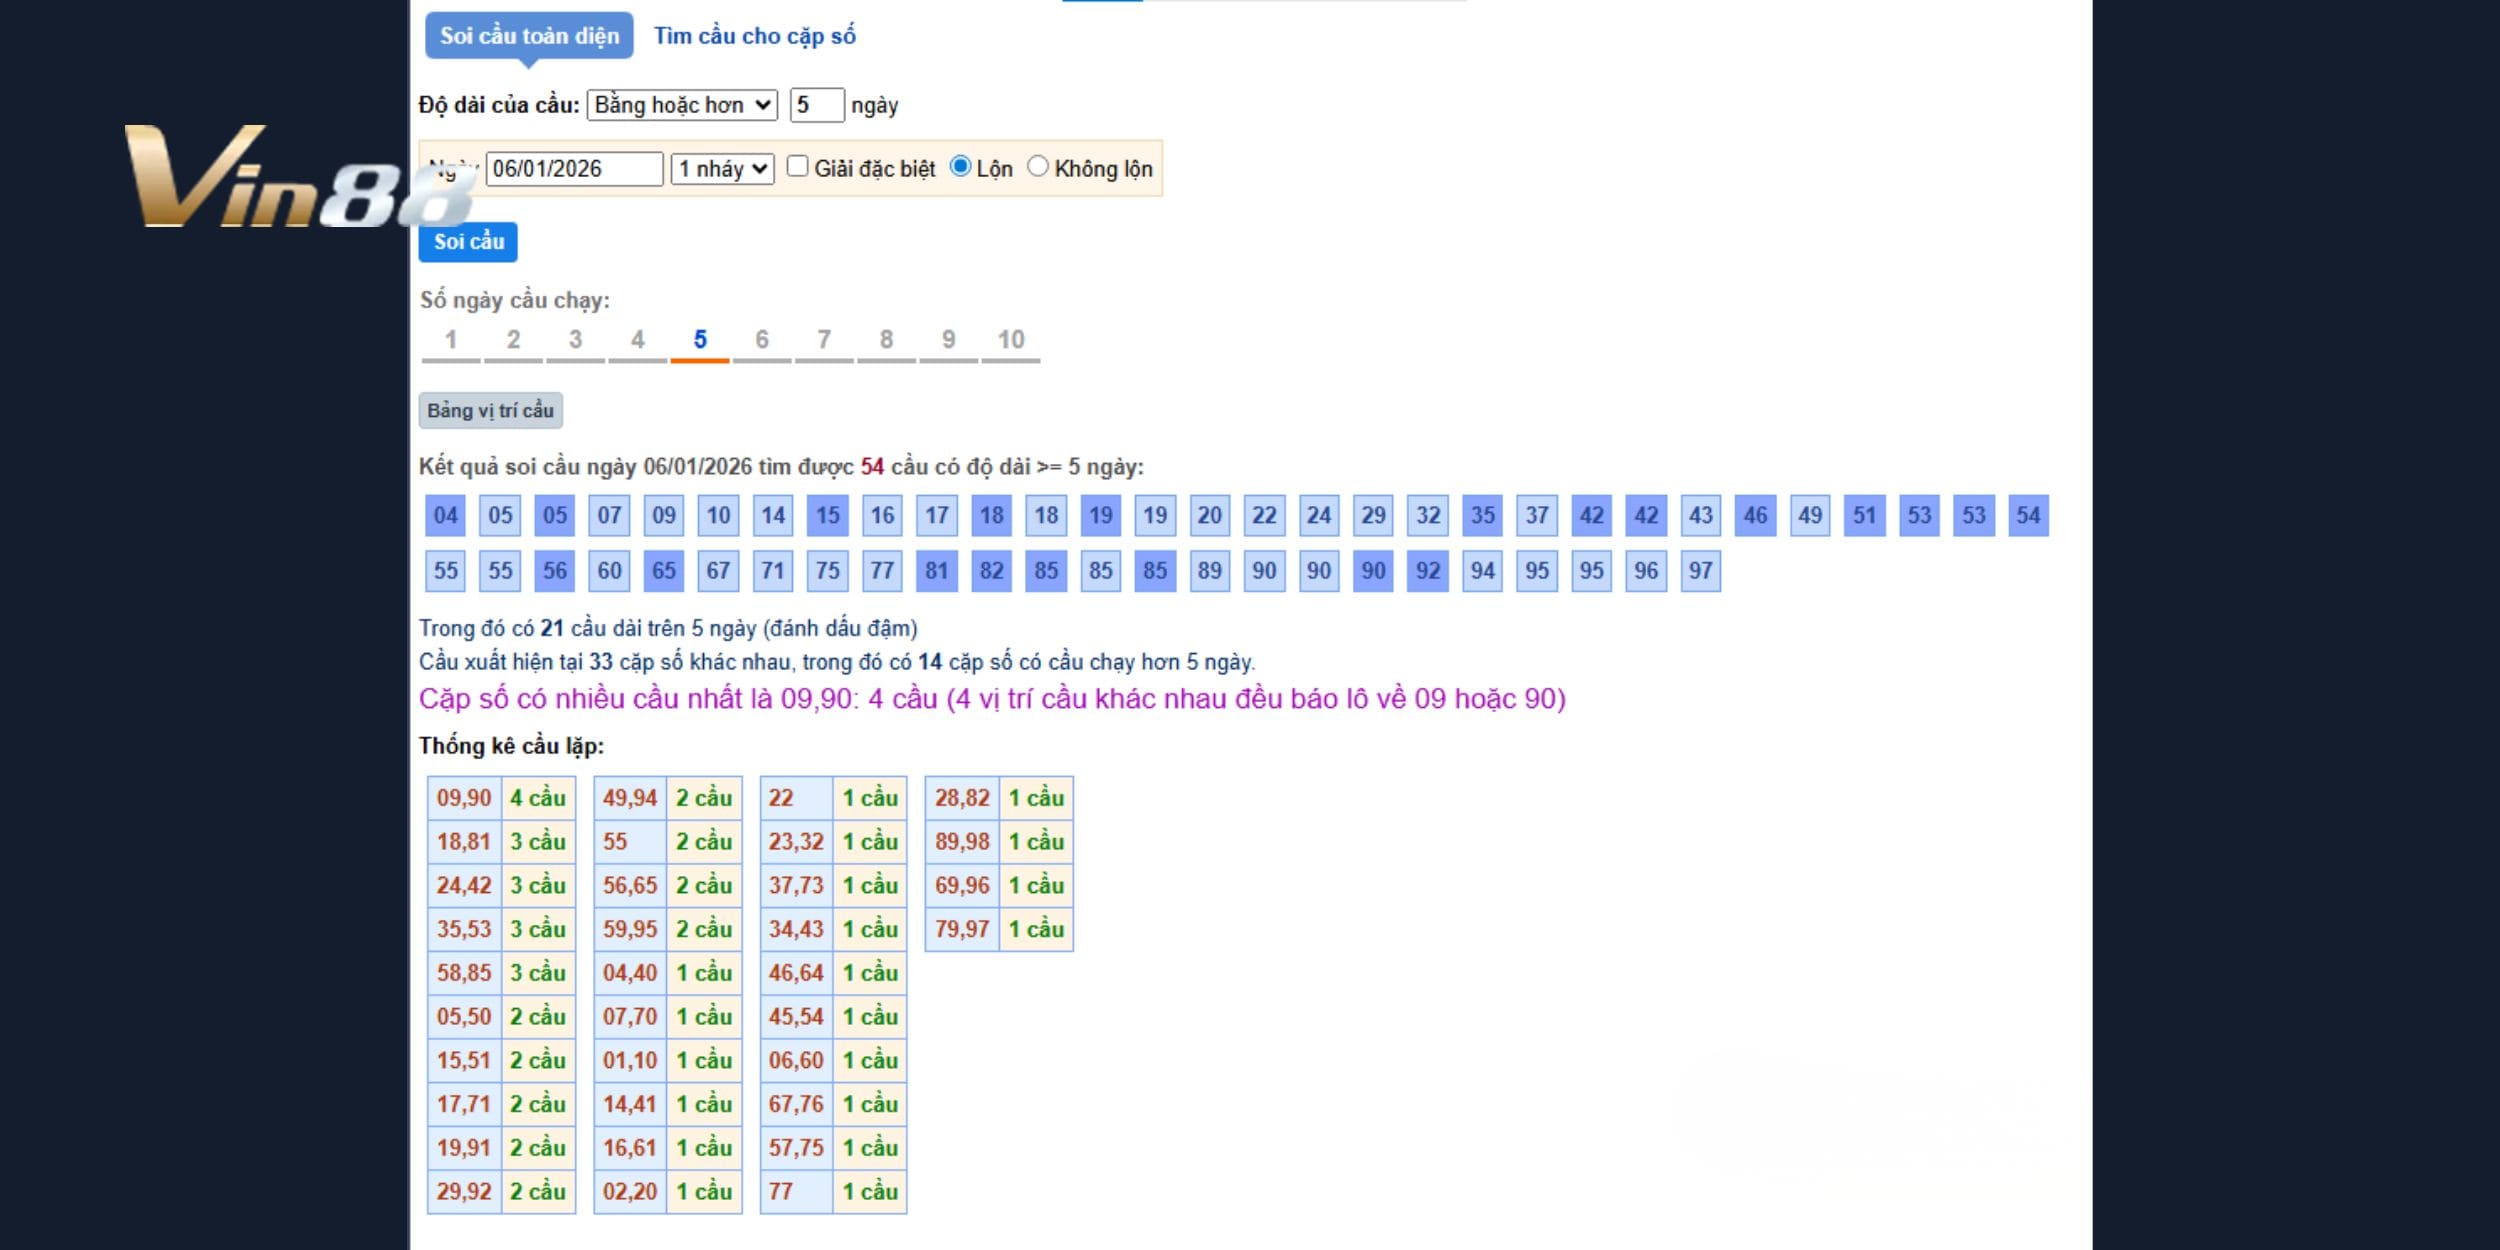This screenshot has height=1250, width=2500.
Task: Click the Bảng vị trí cầu button
Action: (490, 410)
